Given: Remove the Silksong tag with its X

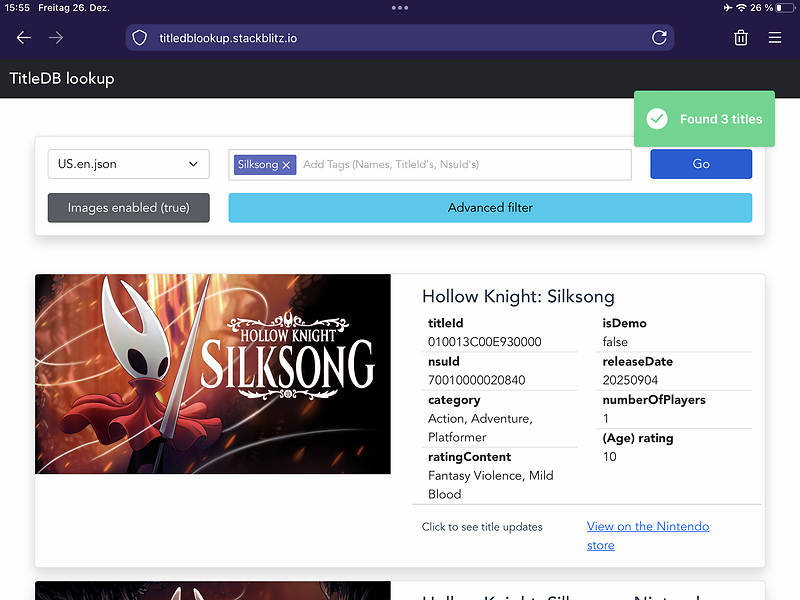Looking at the screenshot, I should click(x=286, y=165).
